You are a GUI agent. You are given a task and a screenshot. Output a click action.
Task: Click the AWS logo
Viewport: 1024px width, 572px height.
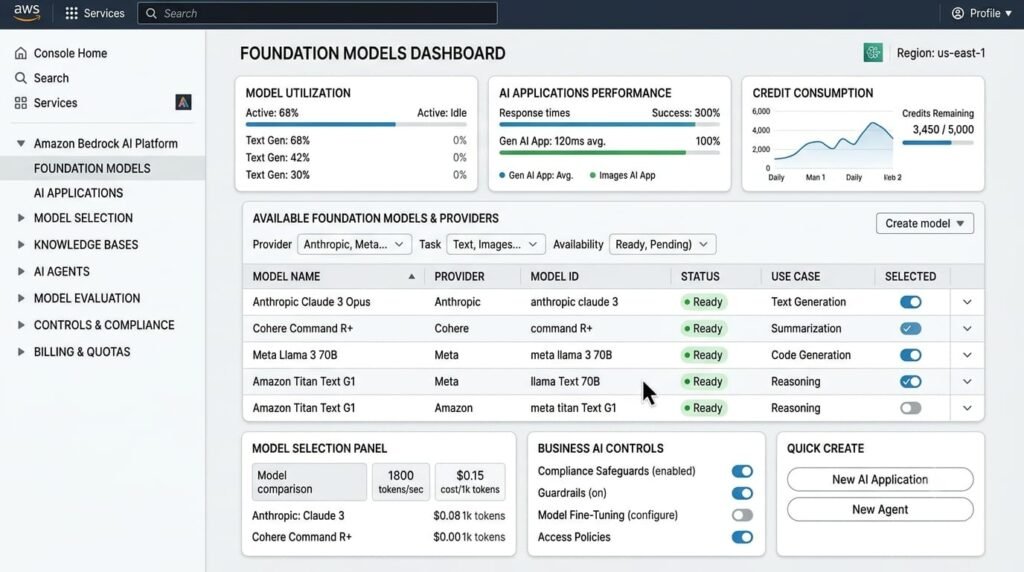(x=27, y=13)
